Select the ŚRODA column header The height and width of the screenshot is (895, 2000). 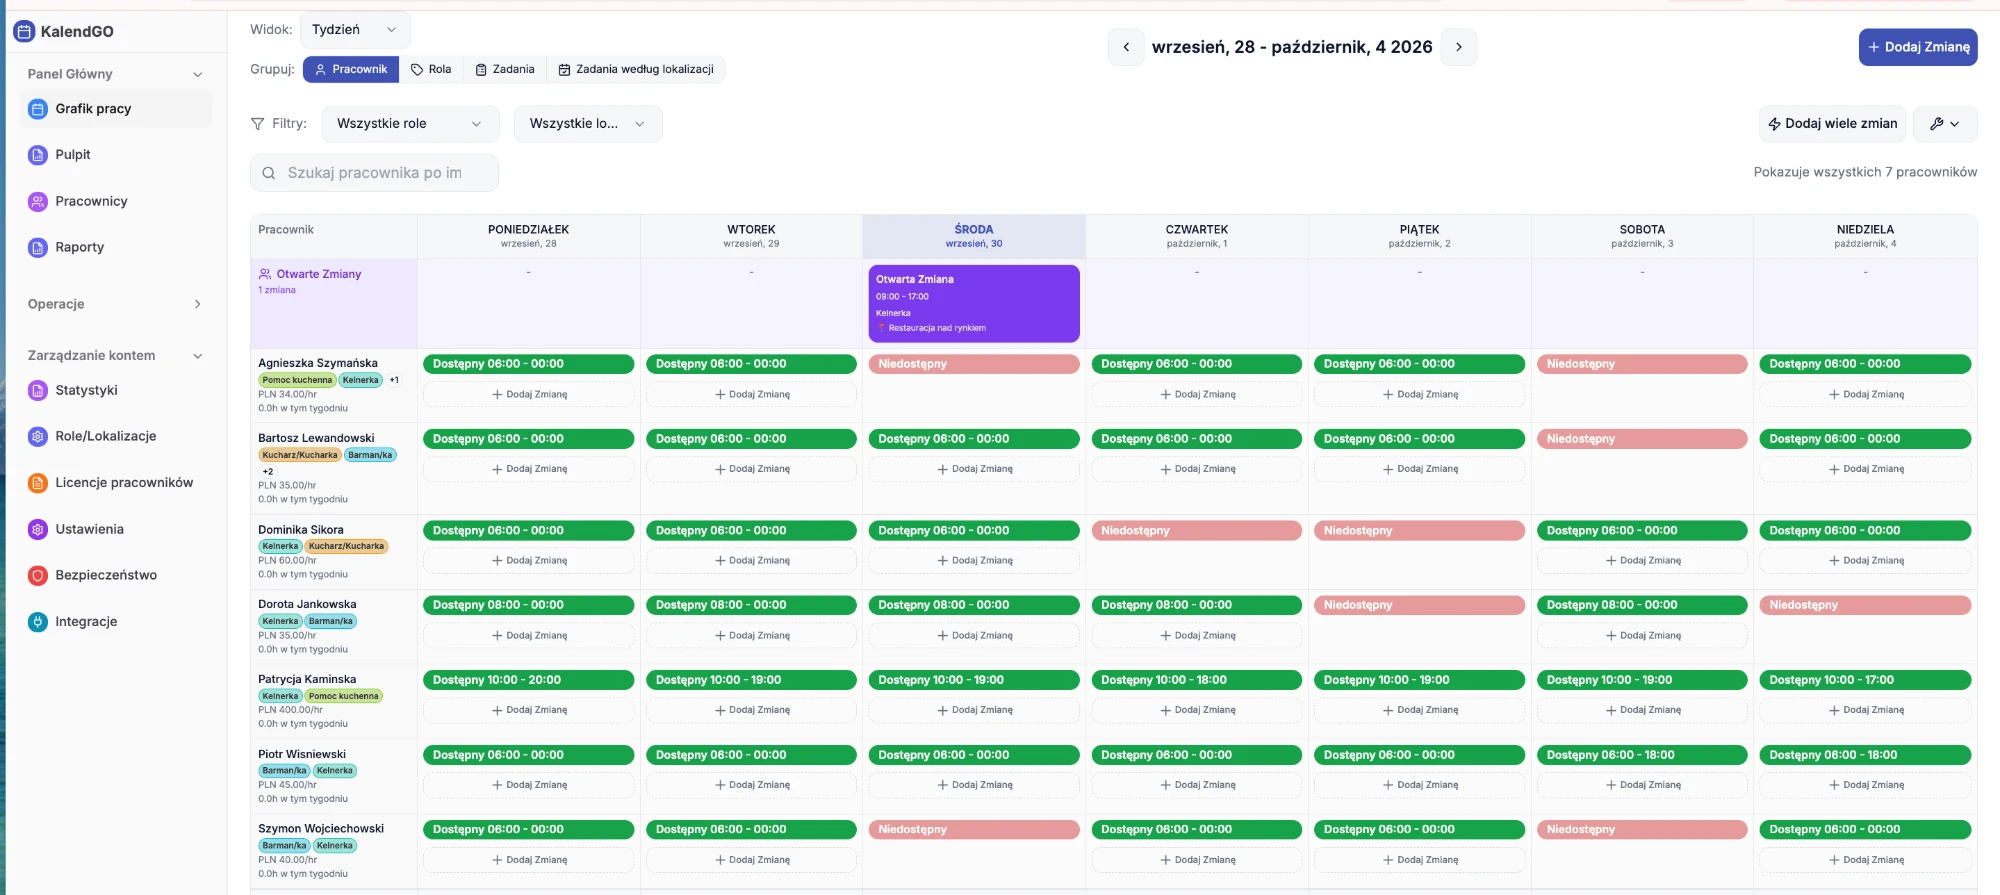974,236
